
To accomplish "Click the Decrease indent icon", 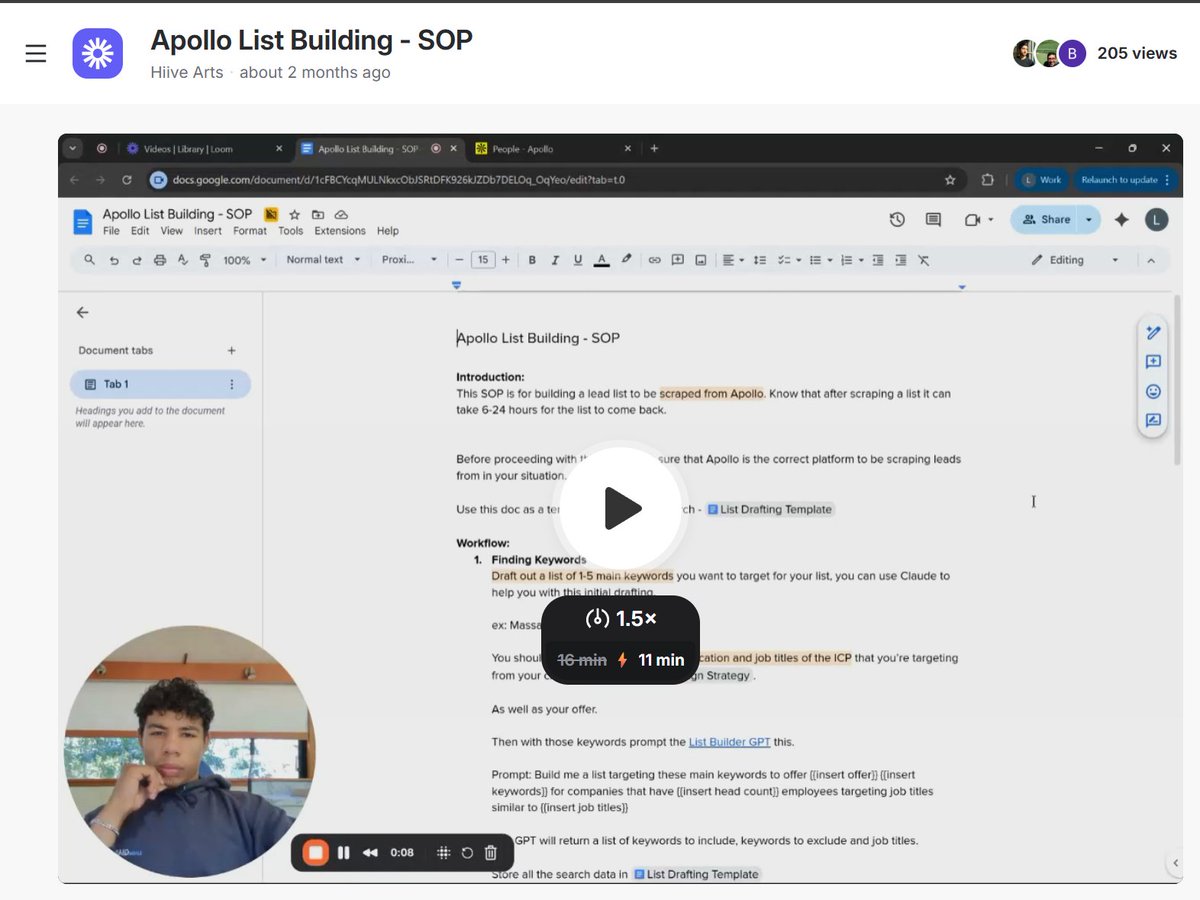I will [x=877, y=260].
